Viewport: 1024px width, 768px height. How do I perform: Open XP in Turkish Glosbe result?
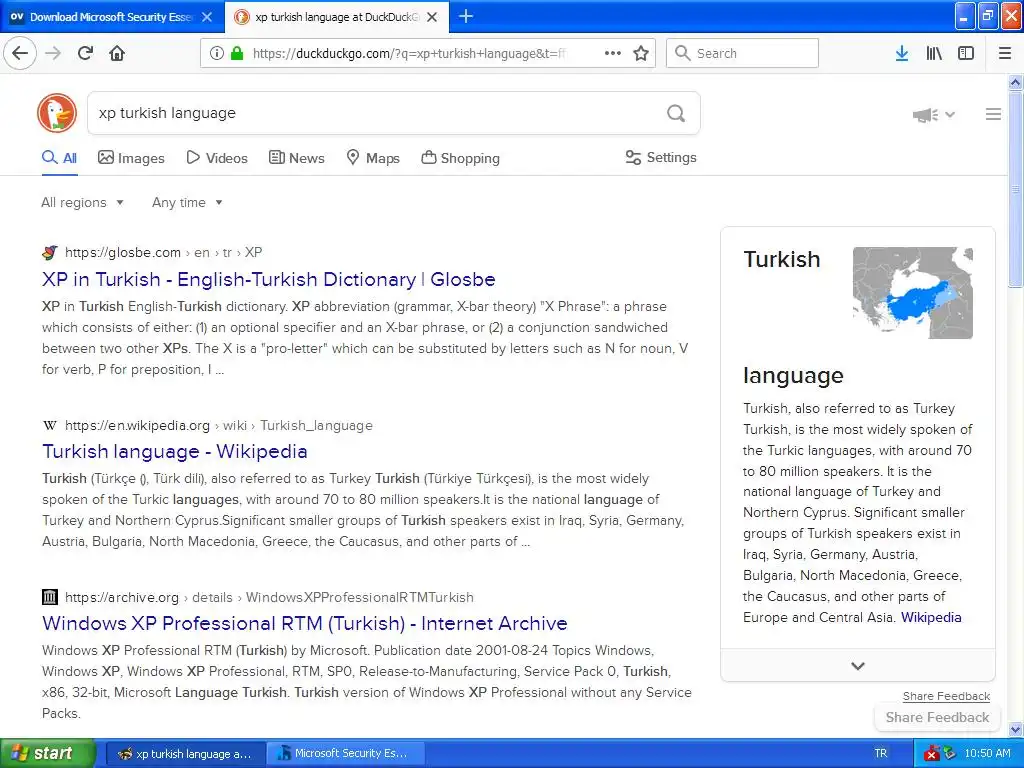268,280
